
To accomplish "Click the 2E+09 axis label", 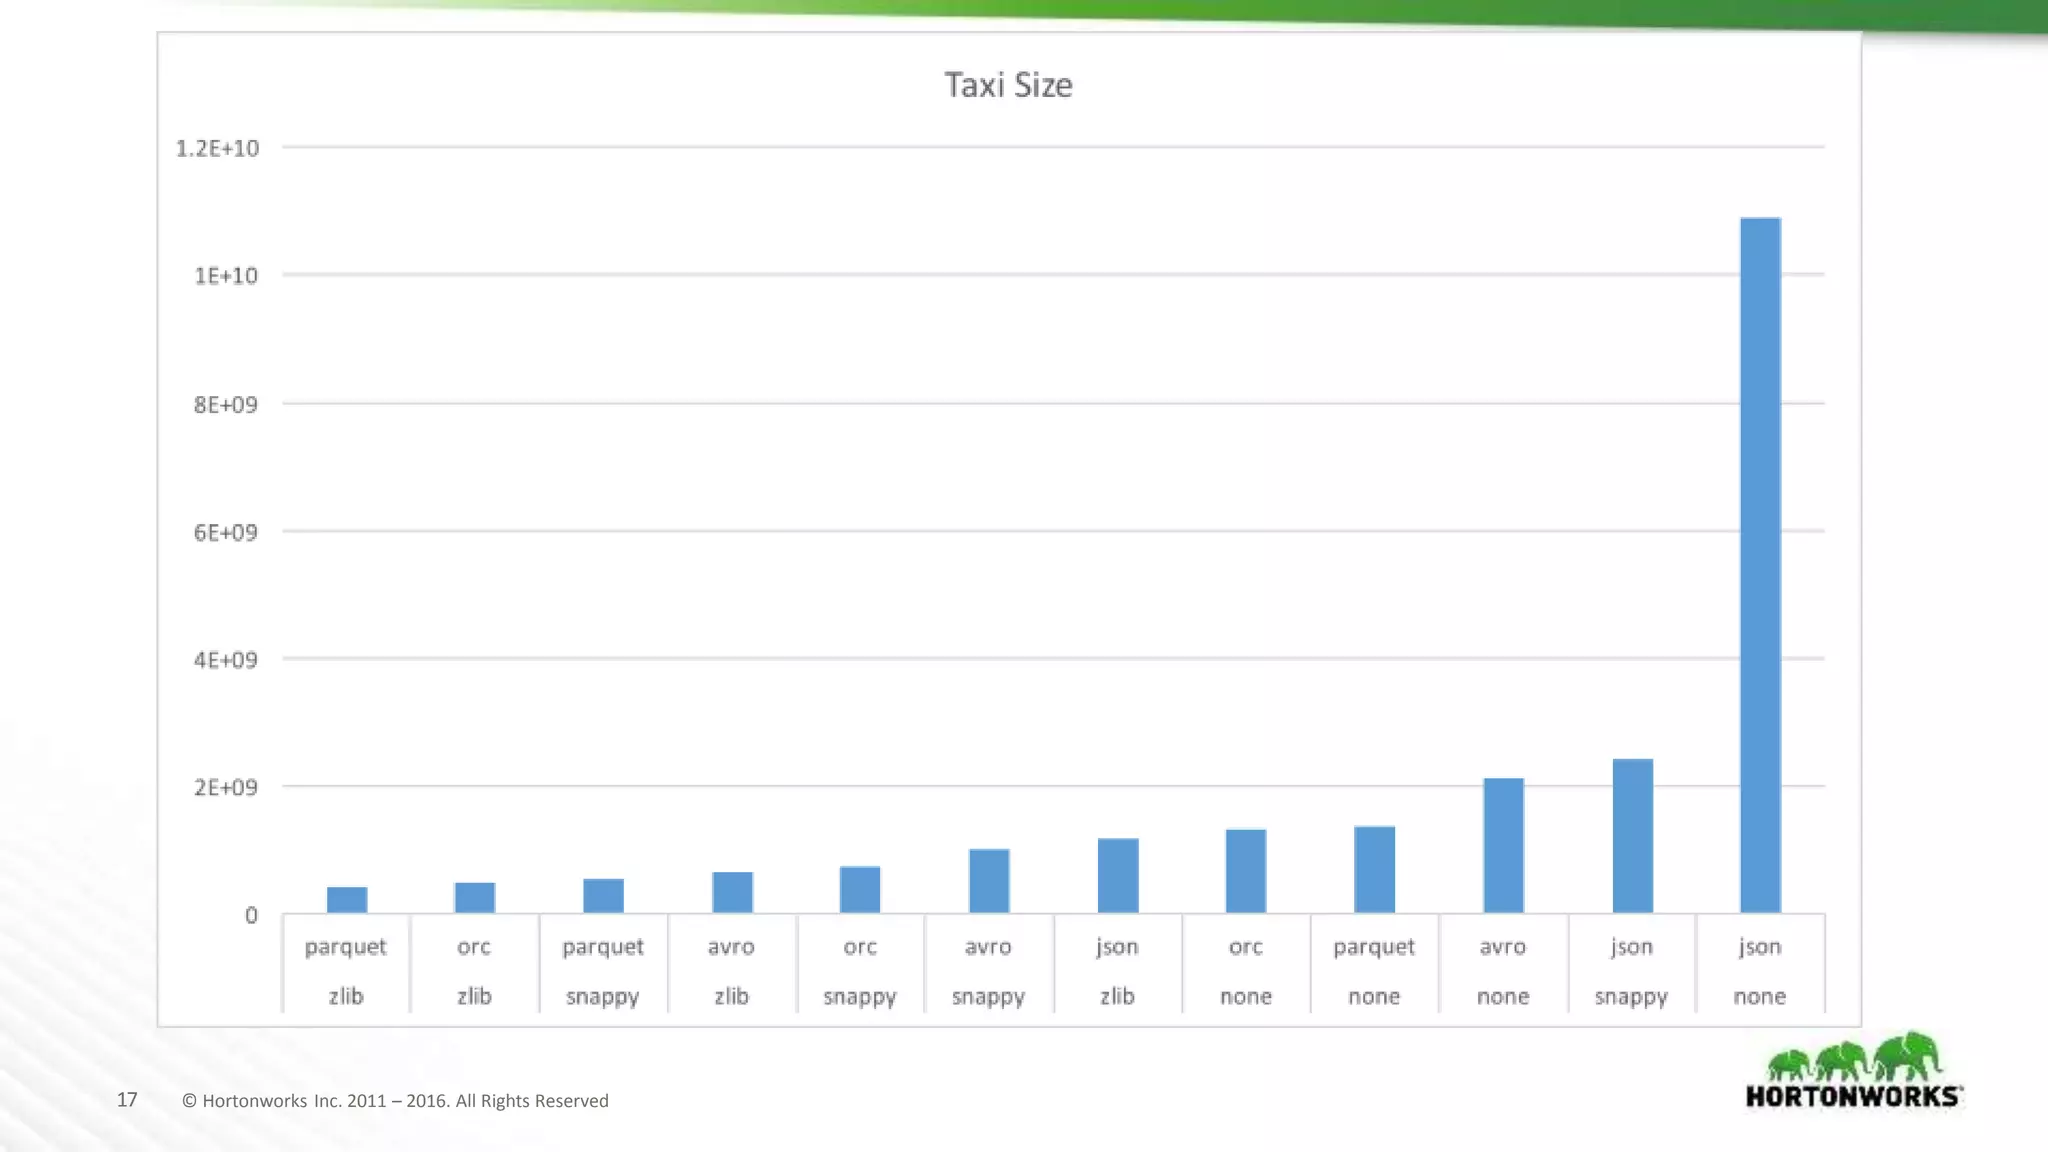I will (x=225, y=787).
